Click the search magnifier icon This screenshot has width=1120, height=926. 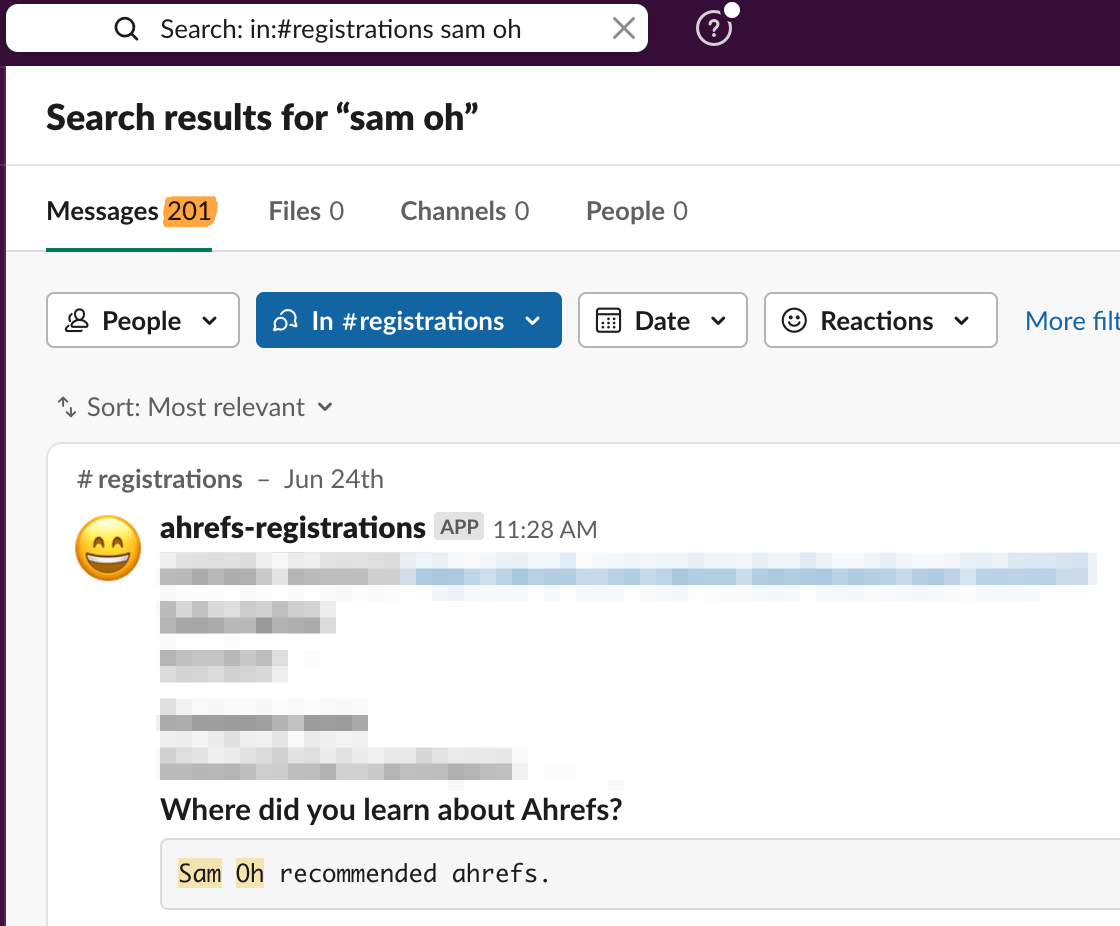tap(127, 29)
